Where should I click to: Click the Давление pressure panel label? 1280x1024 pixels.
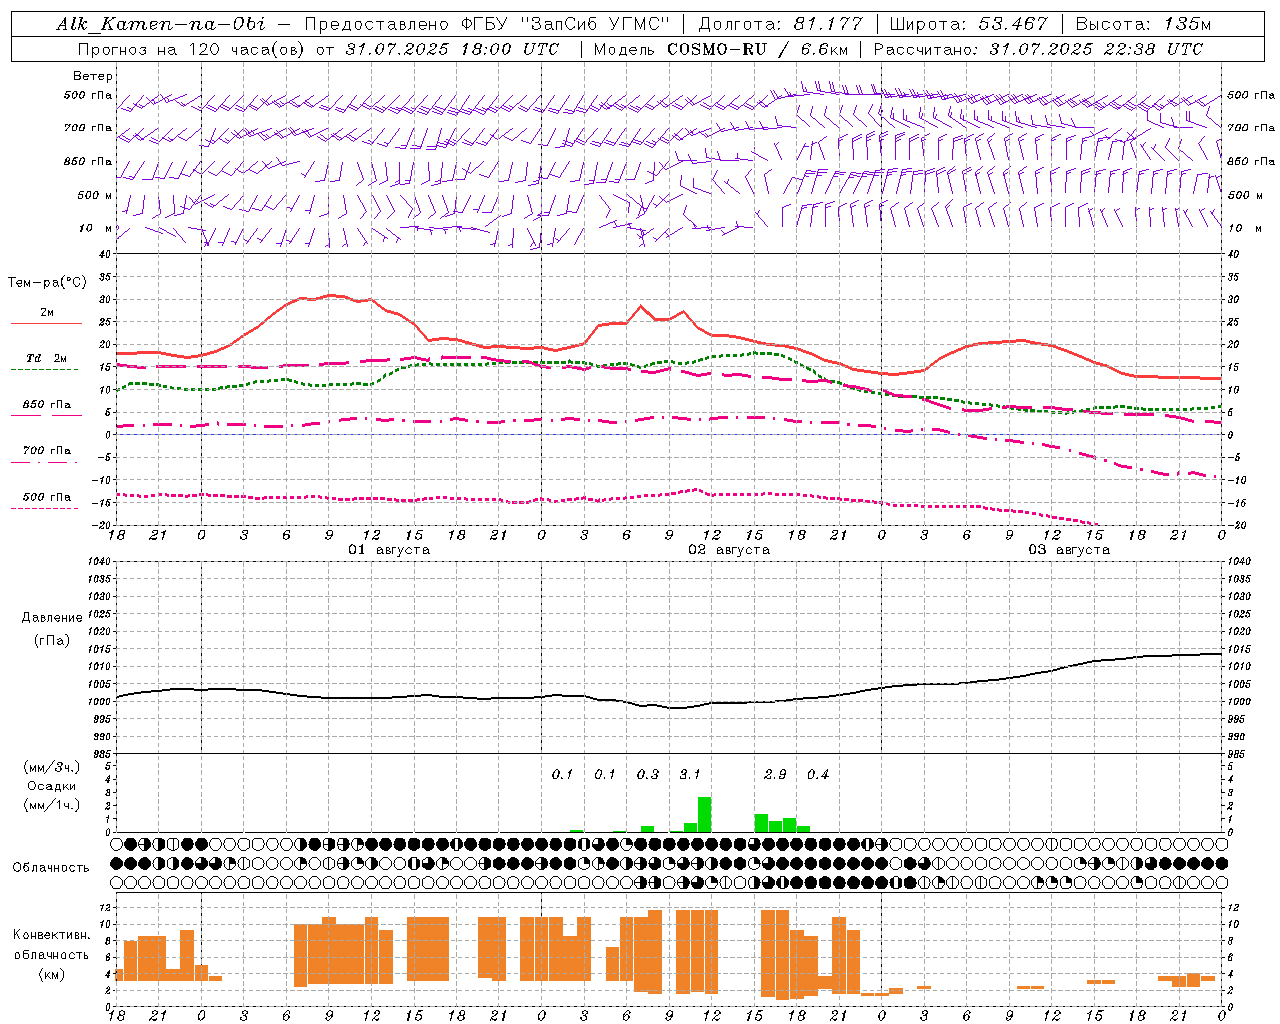click(52, 618)
